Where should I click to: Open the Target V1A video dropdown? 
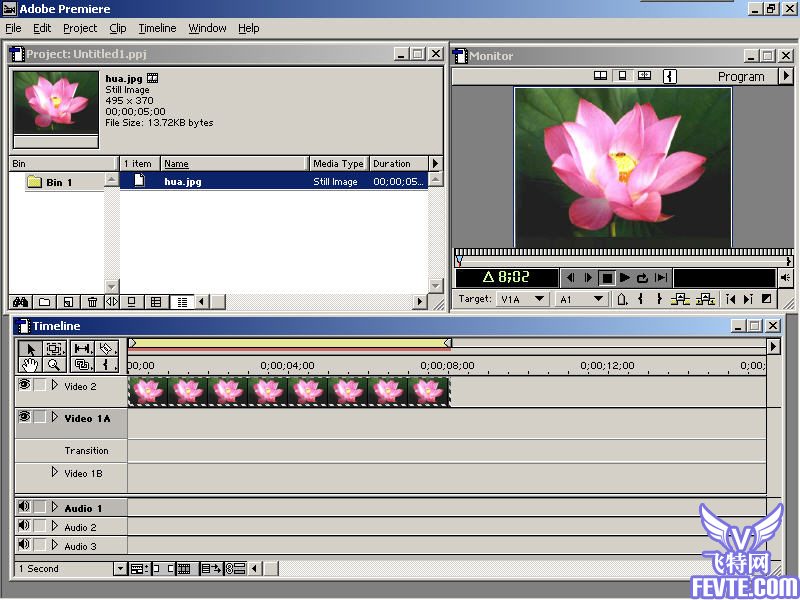click(538, 299)
